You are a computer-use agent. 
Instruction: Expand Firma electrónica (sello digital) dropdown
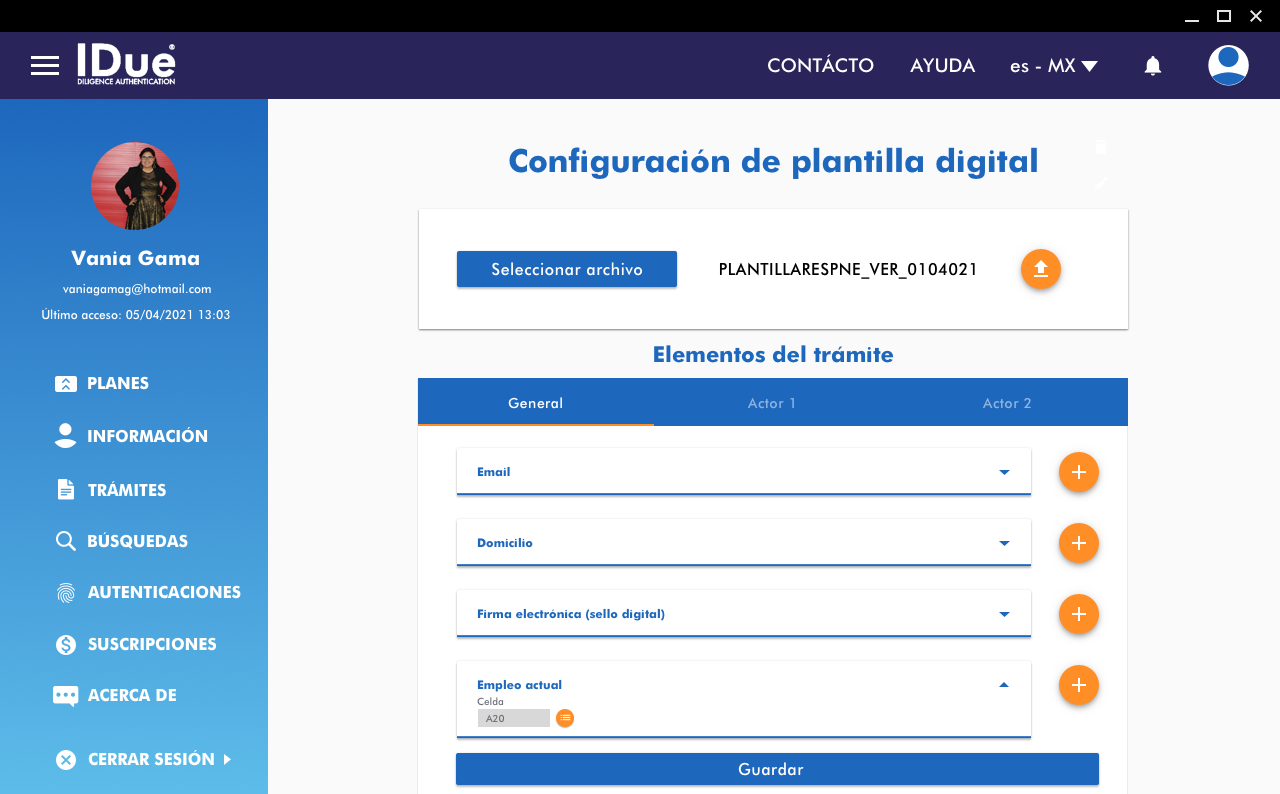1004,614
